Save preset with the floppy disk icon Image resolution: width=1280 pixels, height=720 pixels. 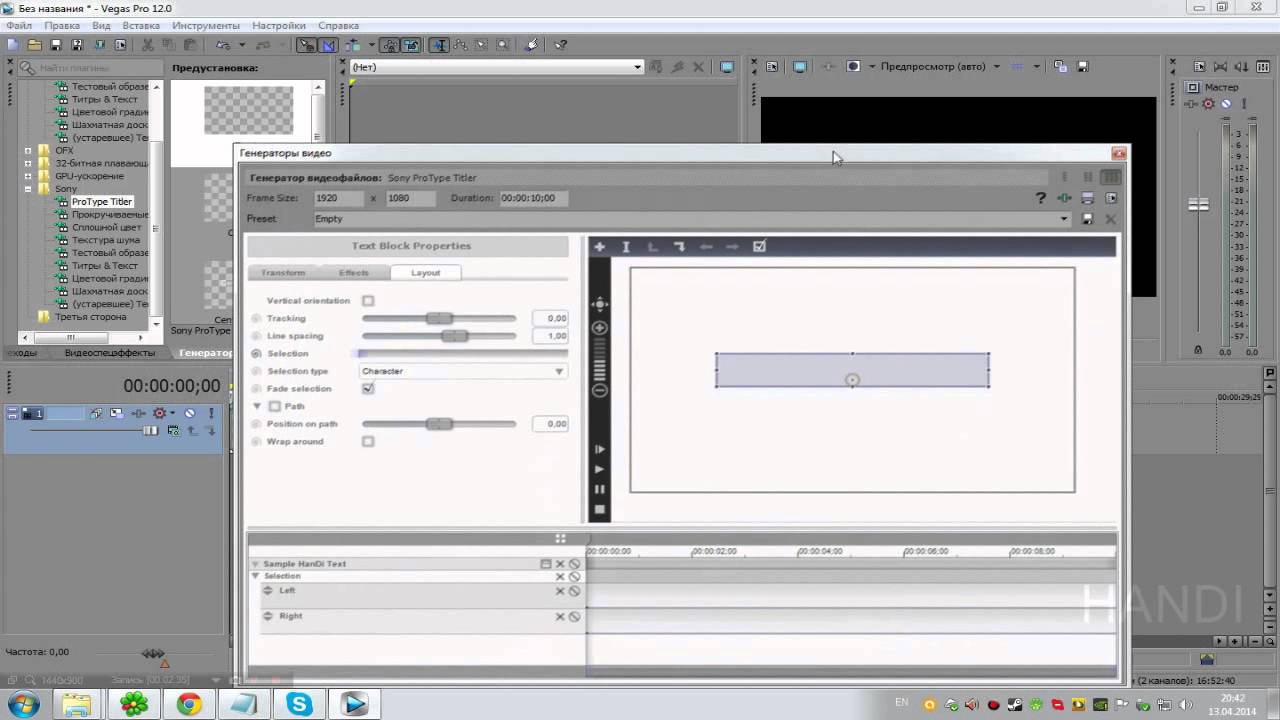click(x=1088, y=219)
